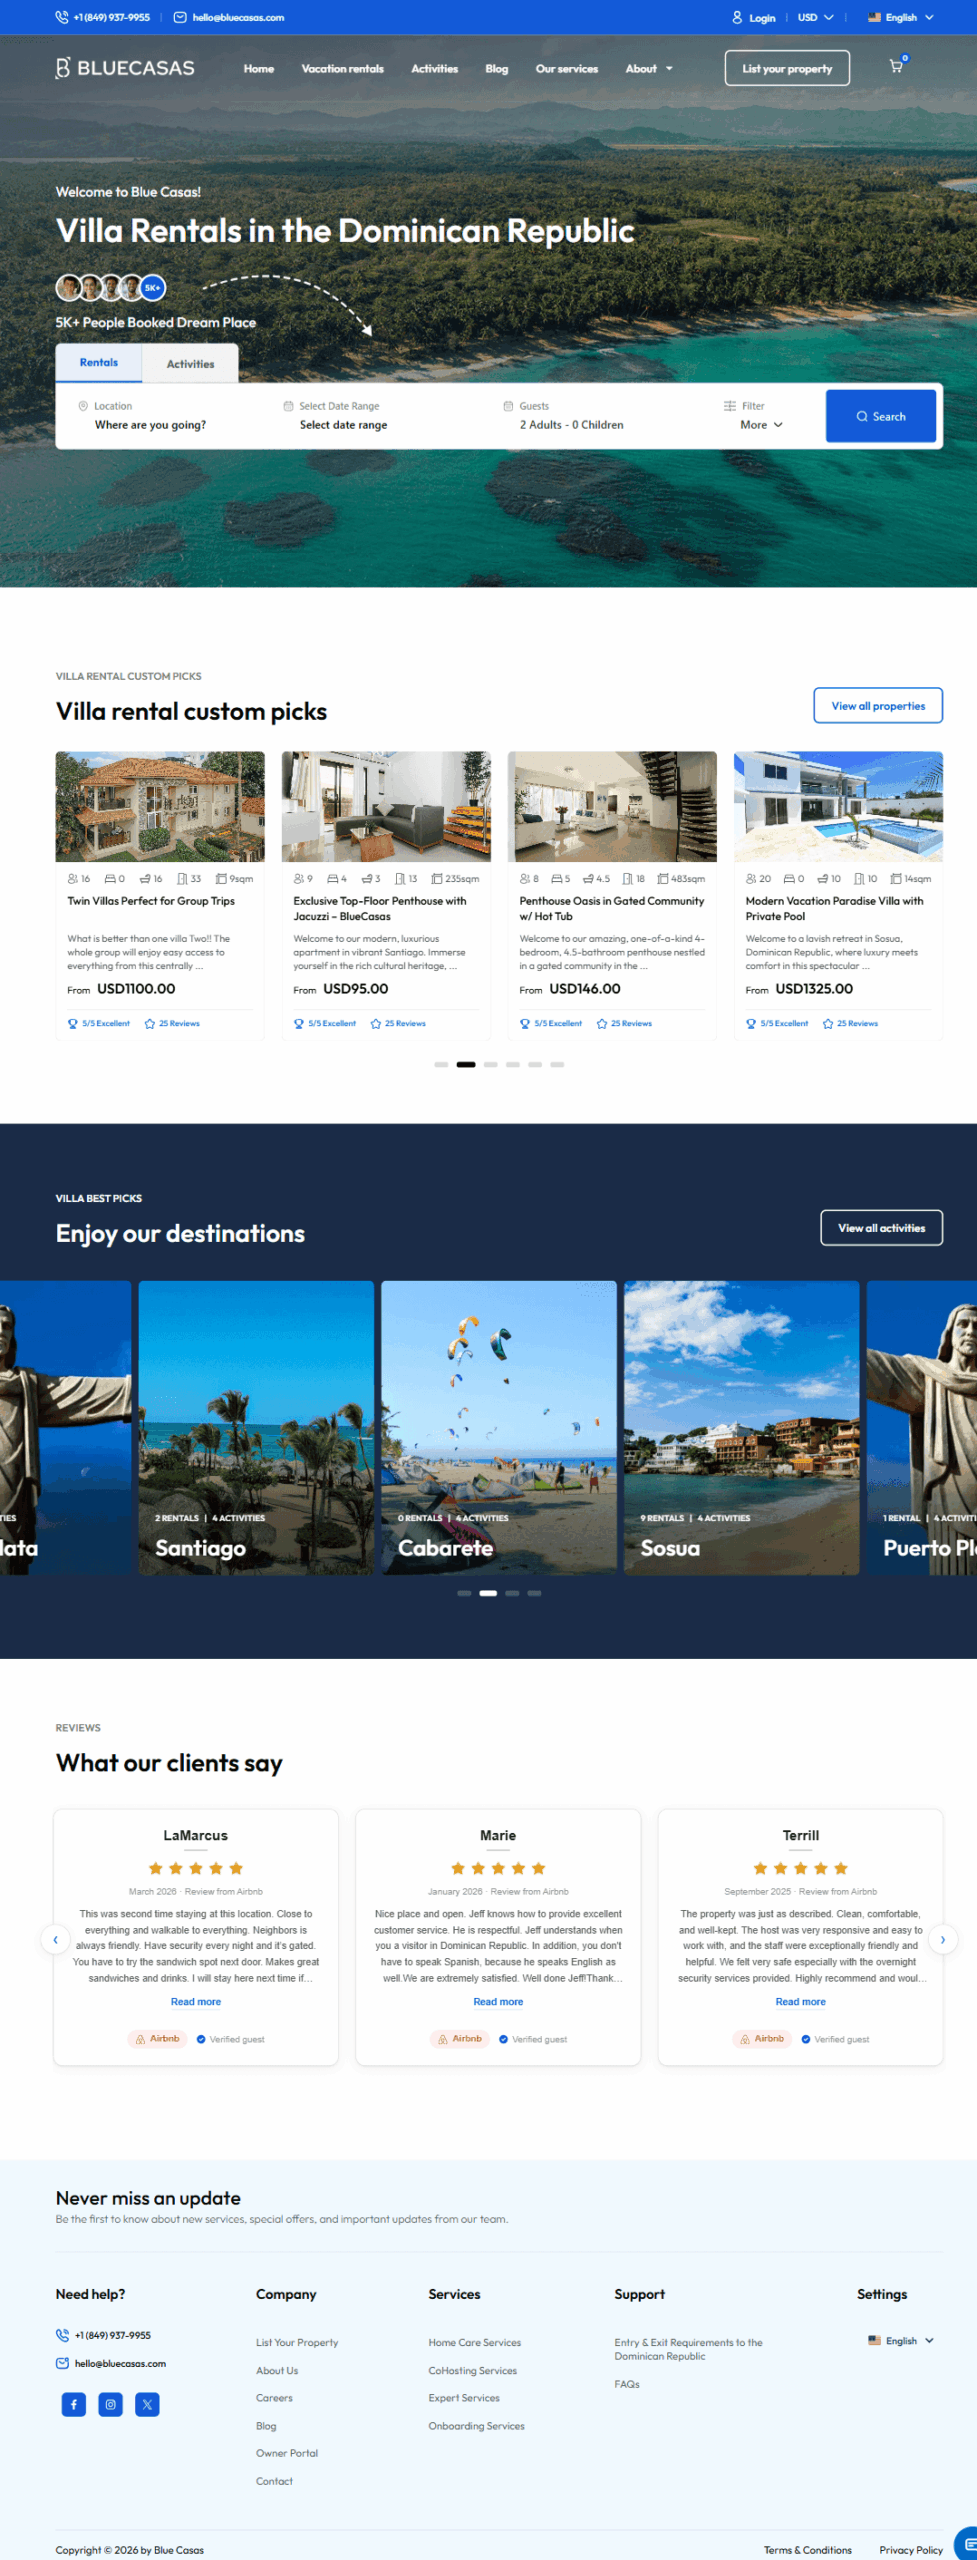Open Privacy Policy link
The width and height of the screenshot is (977, 2560).
point(911,2549)
